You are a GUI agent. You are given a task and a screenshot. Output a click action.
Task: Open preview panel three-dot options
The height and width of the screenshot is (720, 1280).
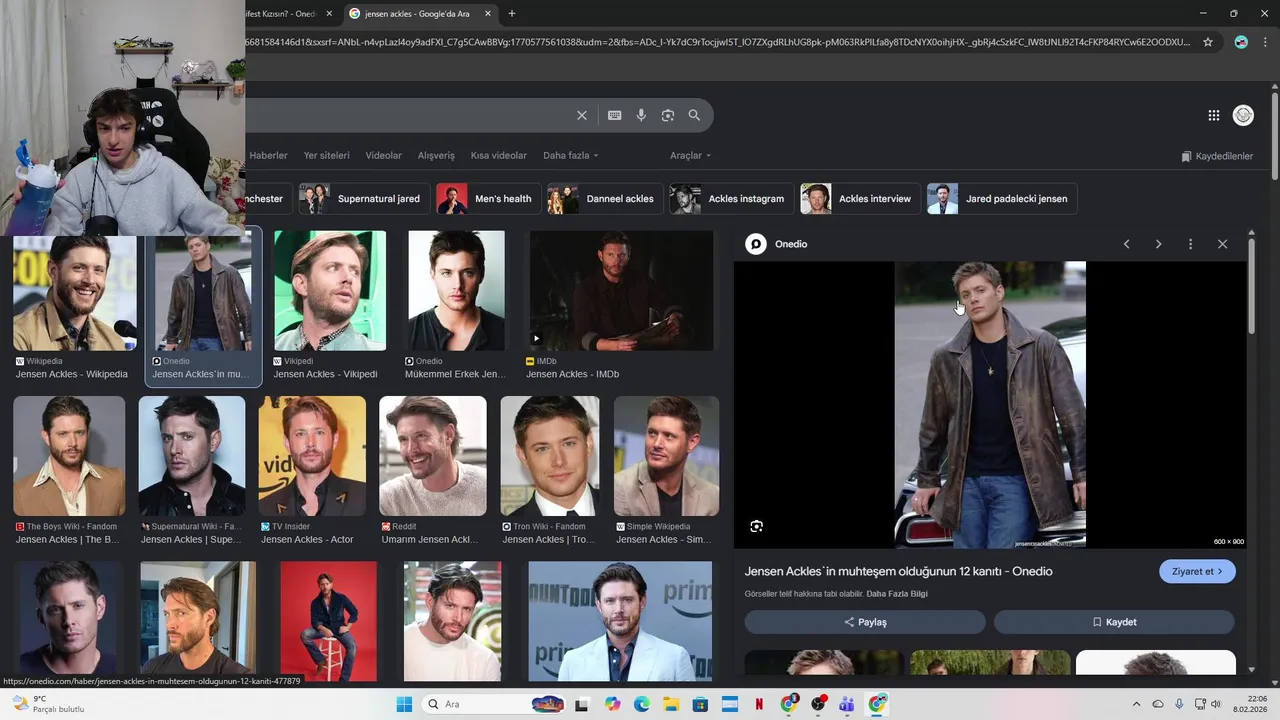(1190, 244)
